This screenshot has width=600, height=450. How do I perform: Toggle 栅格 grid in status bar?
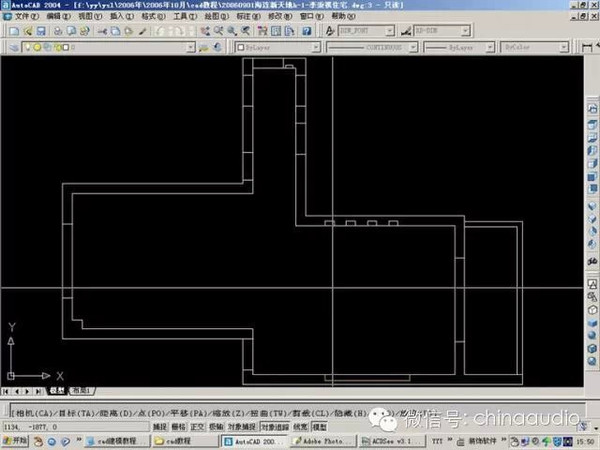(179, 427)
